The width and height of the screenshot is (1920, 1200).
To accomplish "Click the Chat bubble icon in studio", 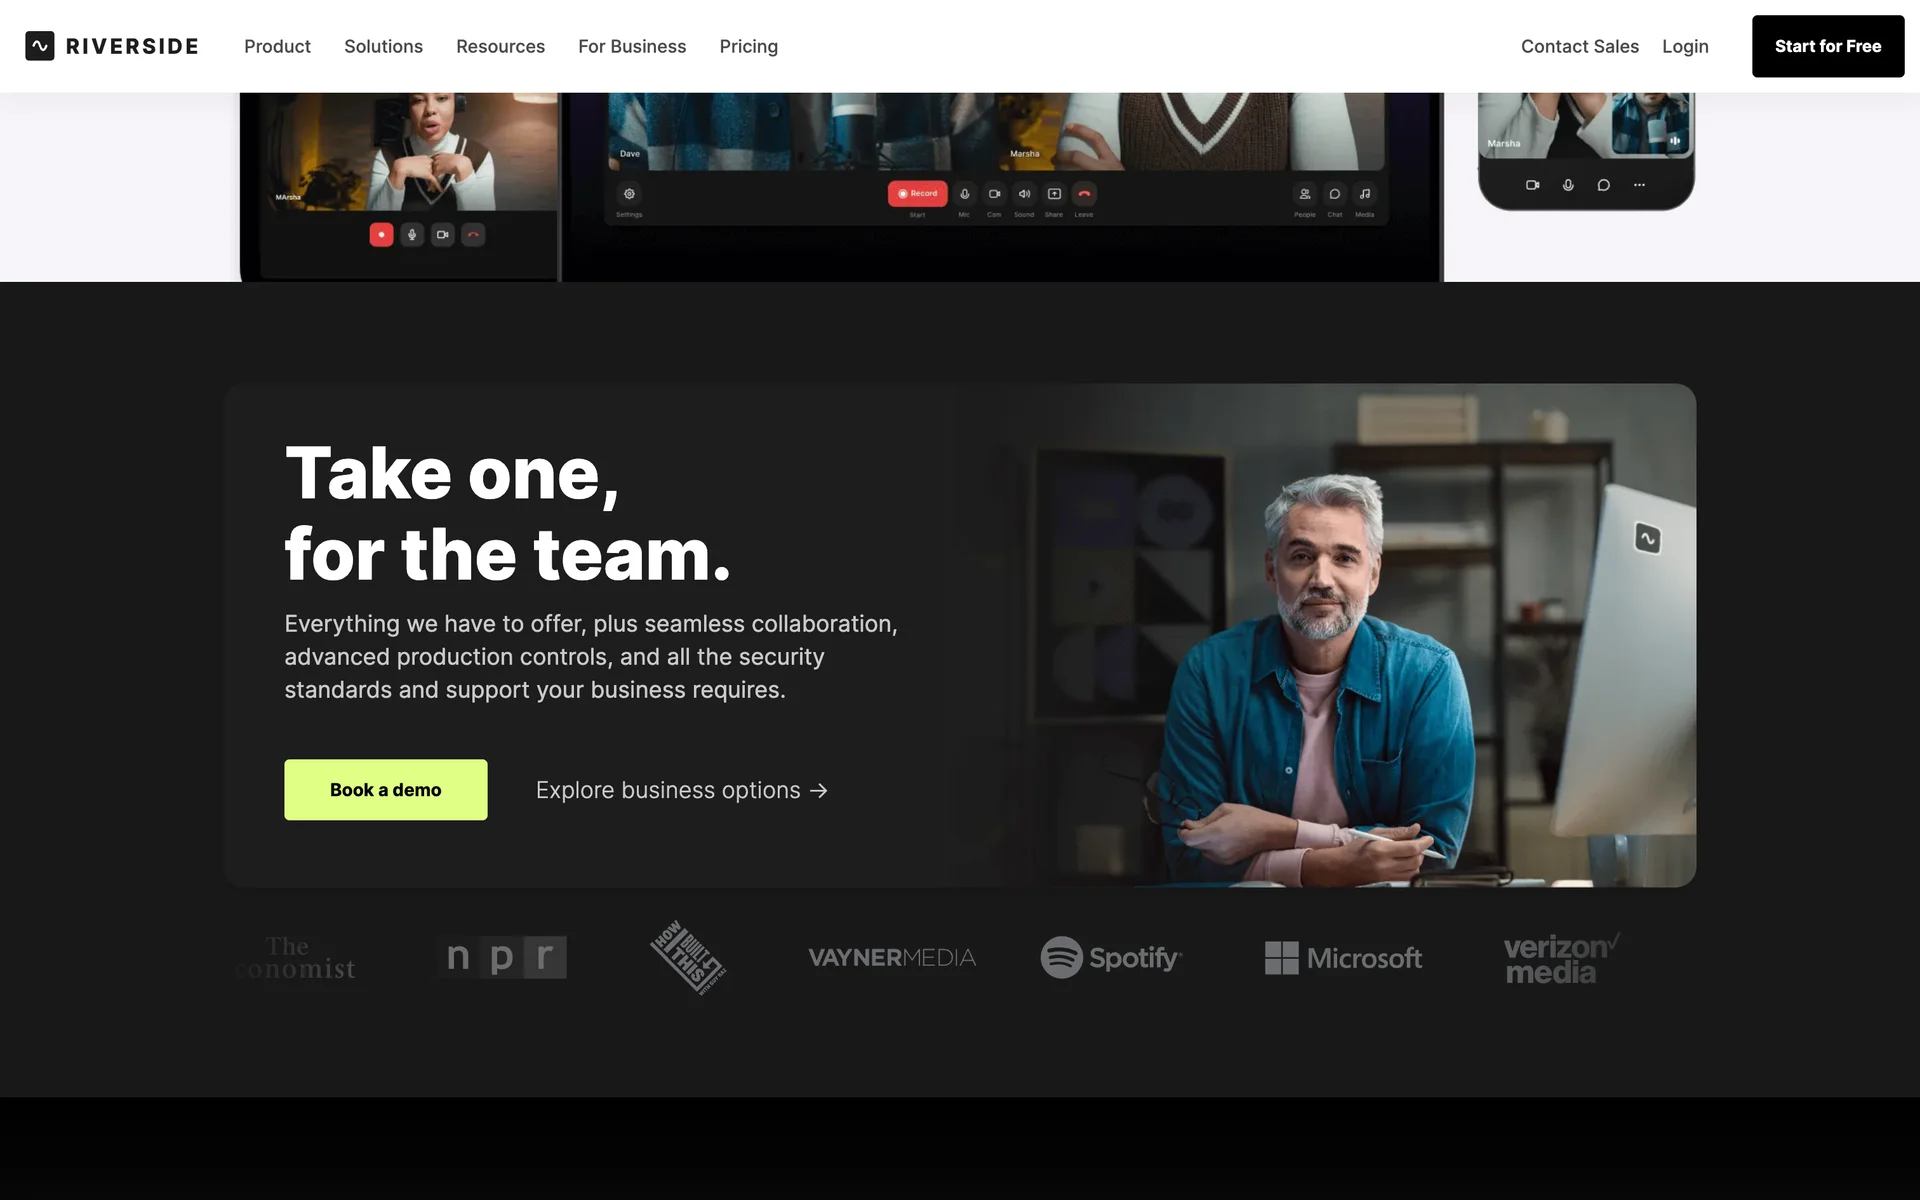I will pyautogui.click(x=1334, y=194).
